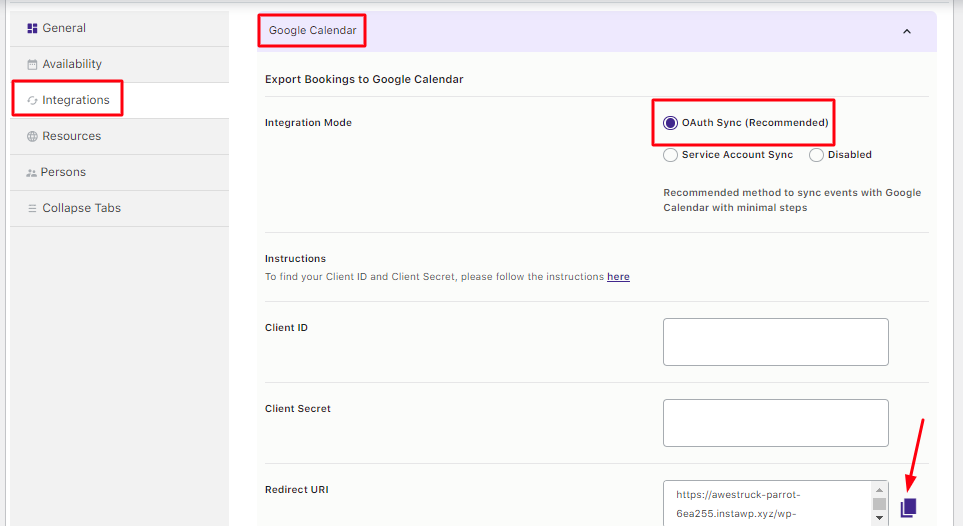The width and height of the screenshot is (963, 526).
Task: Click the Redirect URI scrollbar down arrow
Action: tap(879, 519)
